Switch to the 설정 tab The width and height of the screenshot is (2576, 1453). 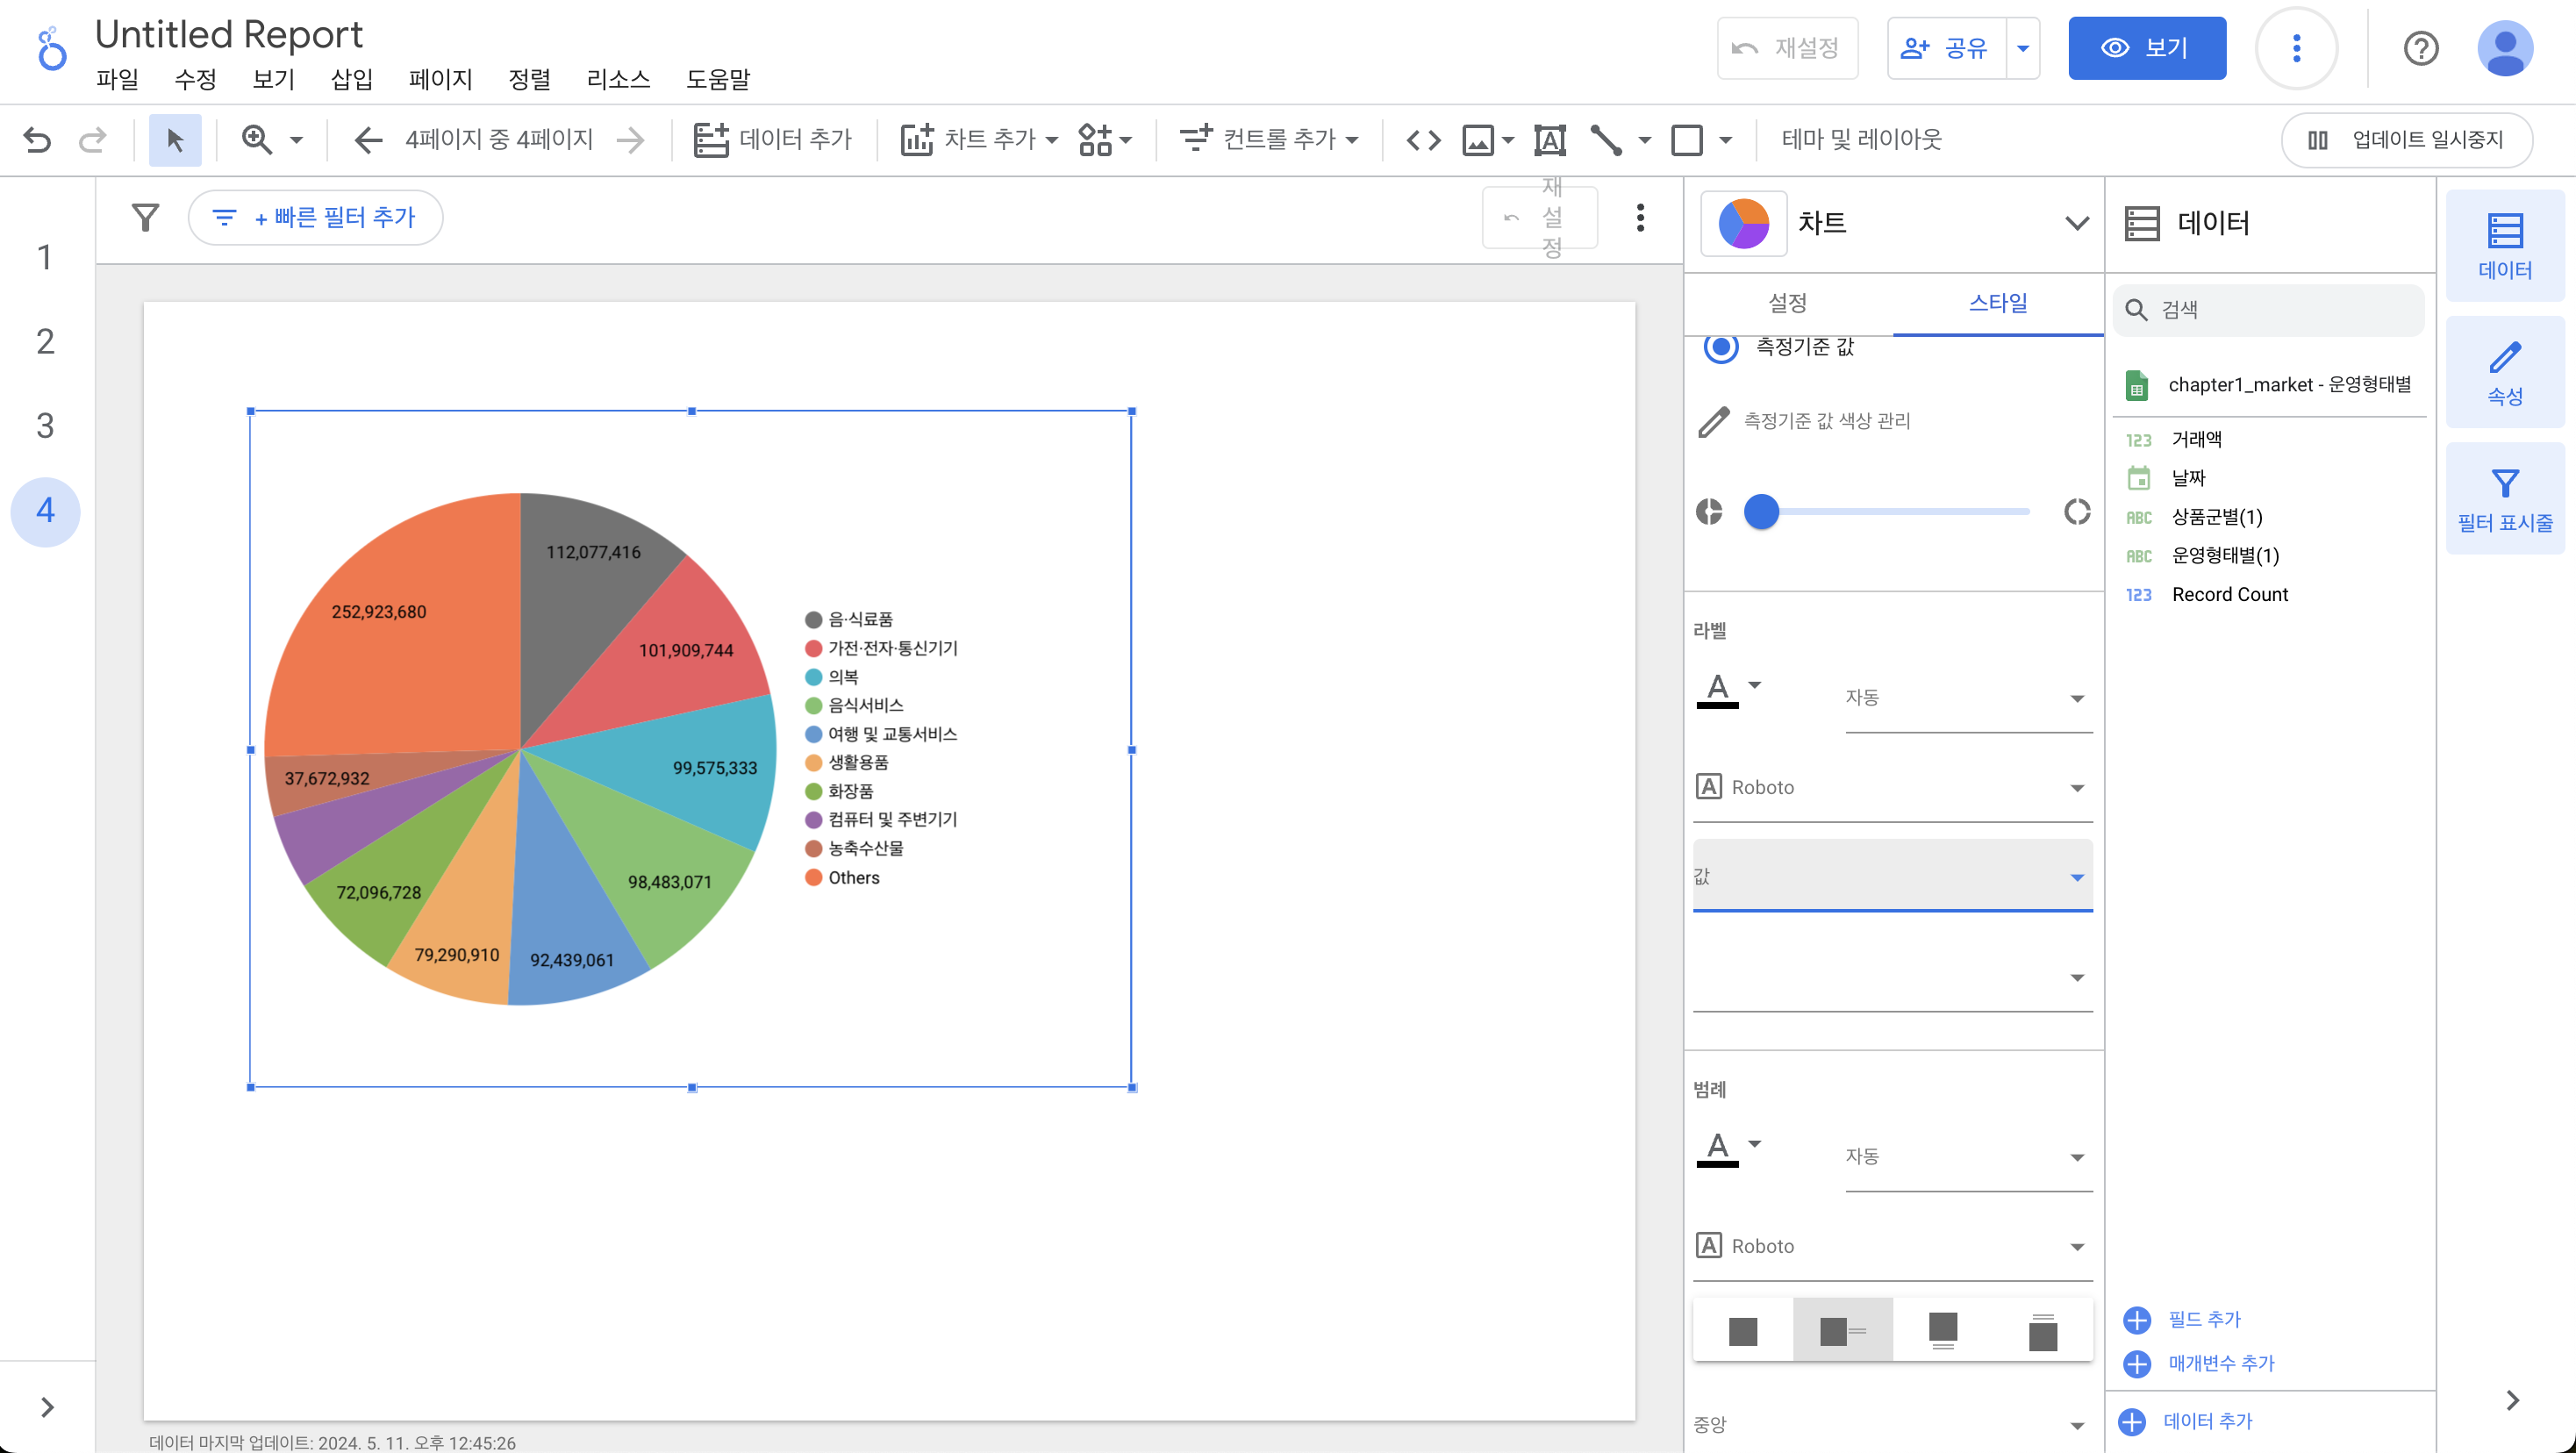pos(1787,303)
